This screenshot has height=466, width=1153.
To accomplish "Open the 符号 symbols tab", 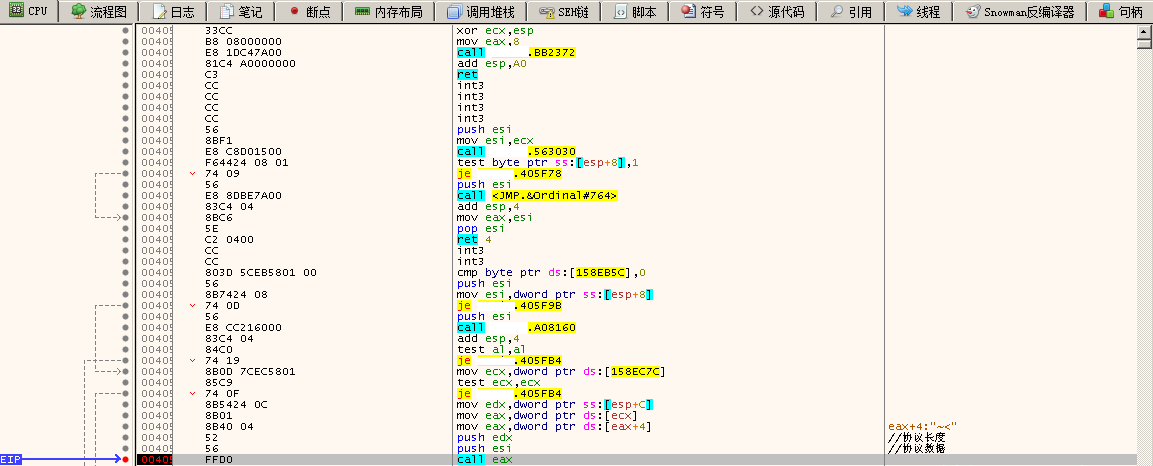I will click(x=702, y=12).
